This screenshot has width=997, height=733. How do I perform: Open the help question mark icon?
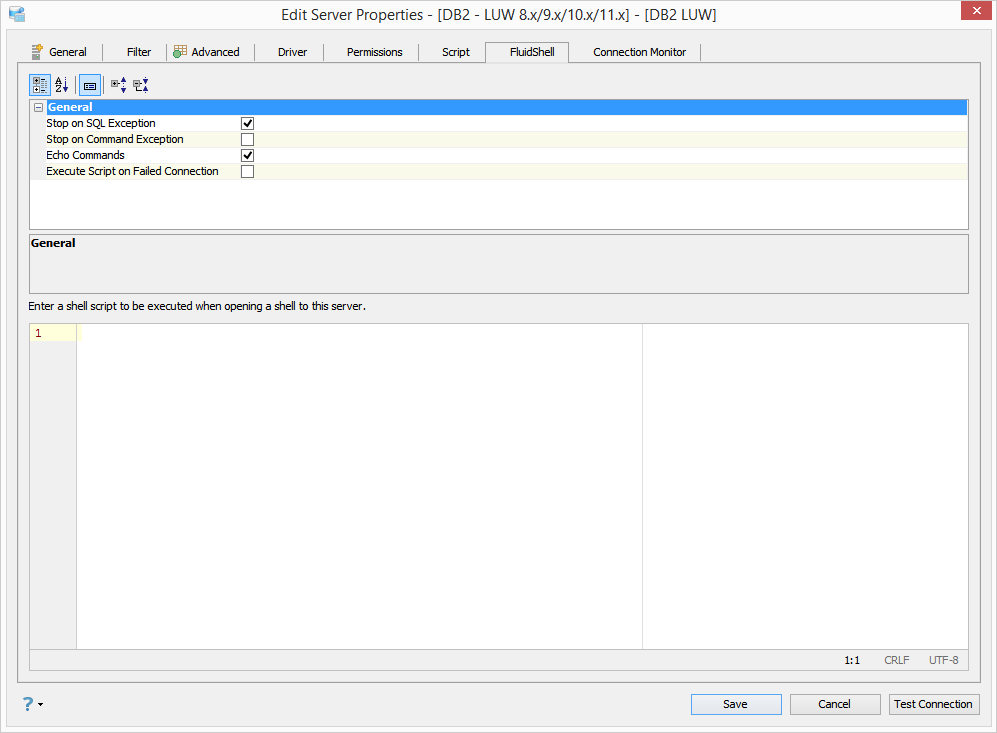pyautogui.click(x=27, y=704)
